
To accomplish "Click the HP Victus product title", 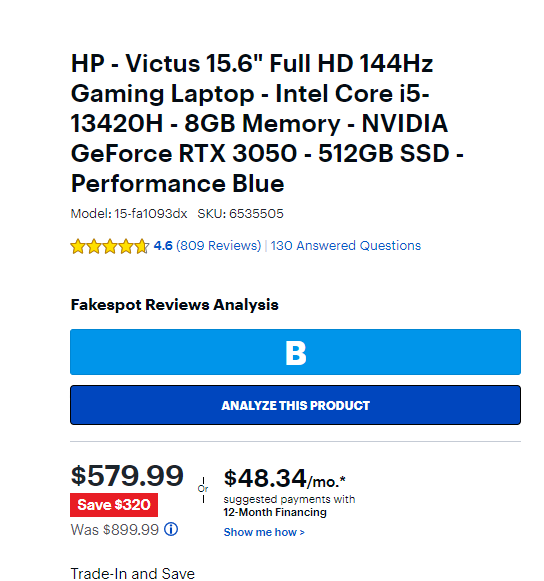I will point(267,123).
